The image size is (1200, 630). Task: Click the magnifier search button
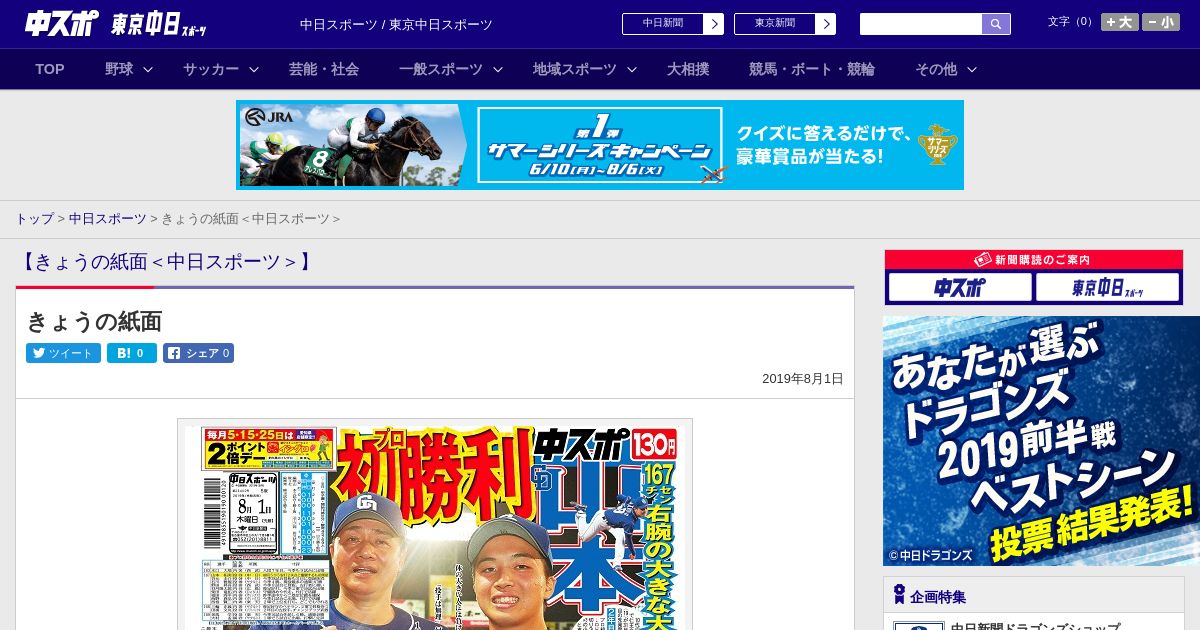pyautogui.click(x=996, y=24)
